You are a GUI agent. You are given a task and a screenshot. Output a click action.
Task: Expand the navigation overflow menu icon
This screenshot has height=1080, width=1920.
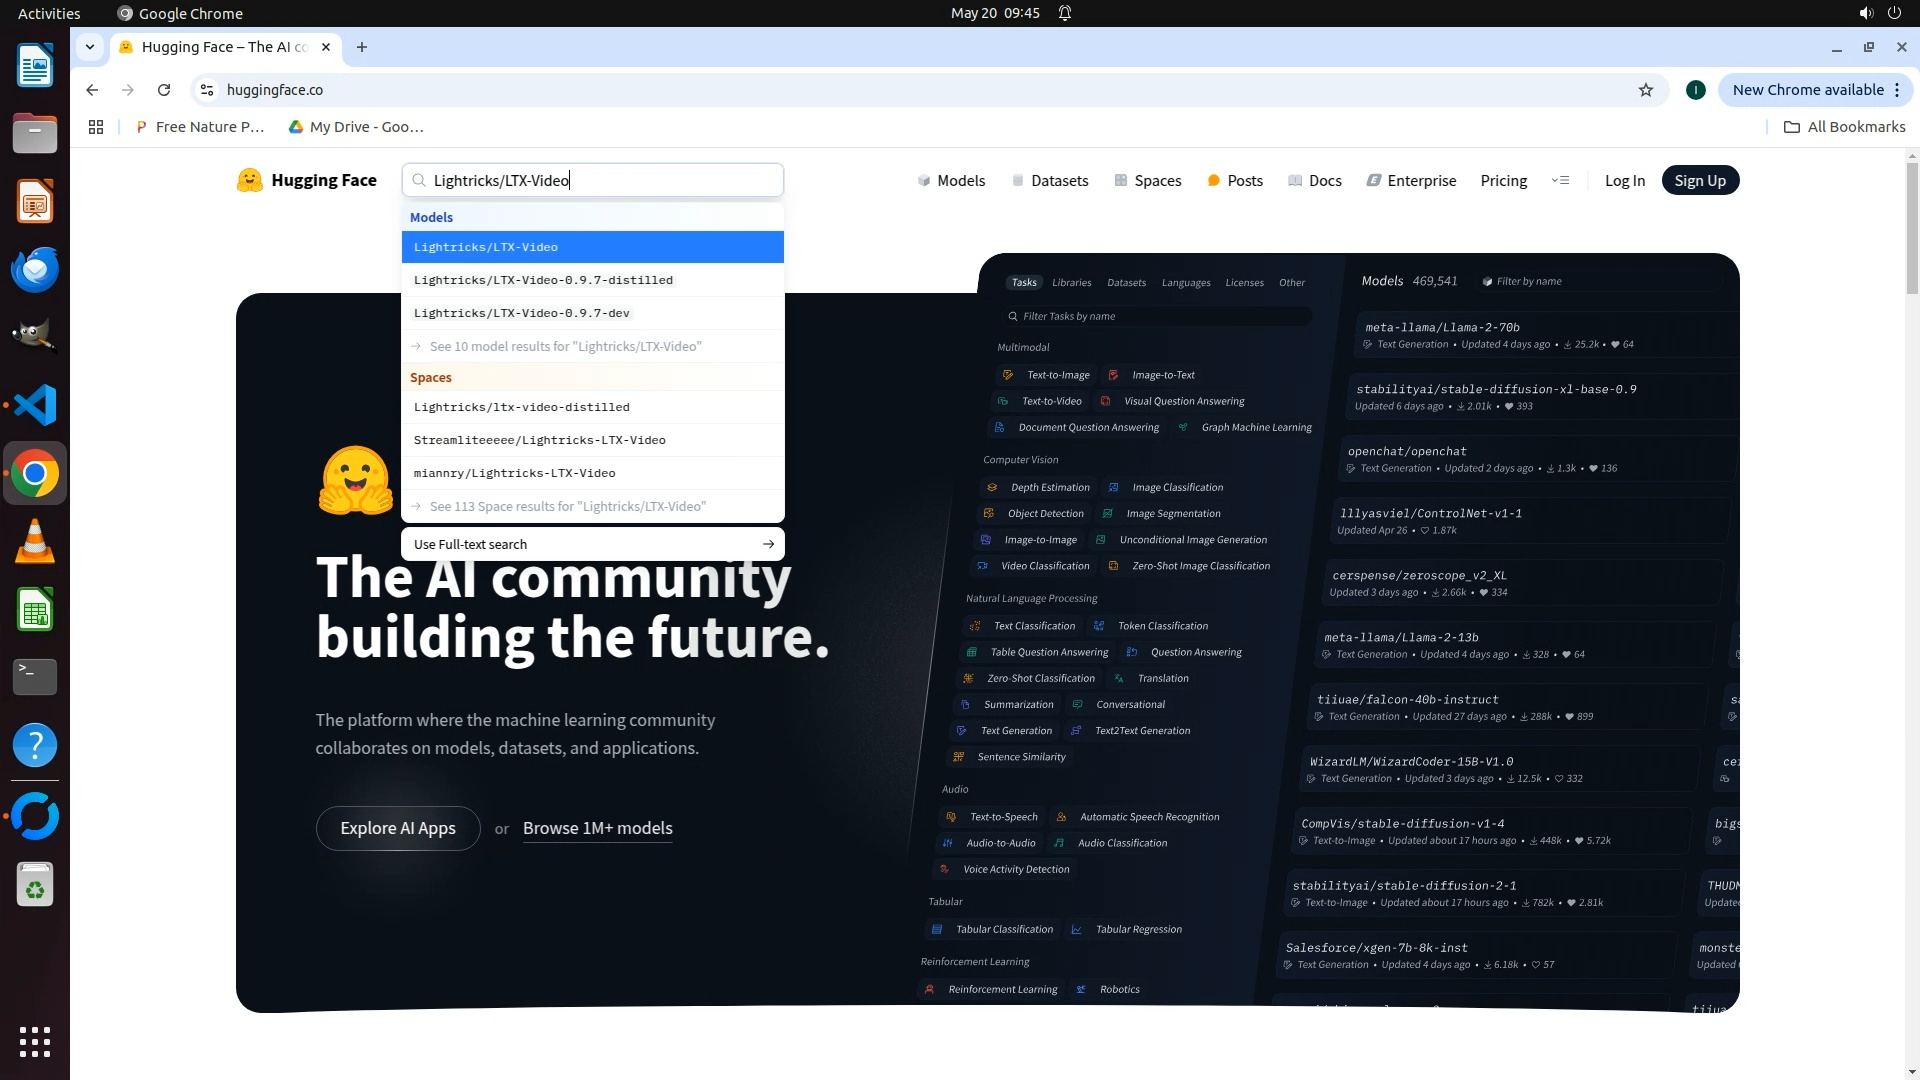(x=1560, y=181)
